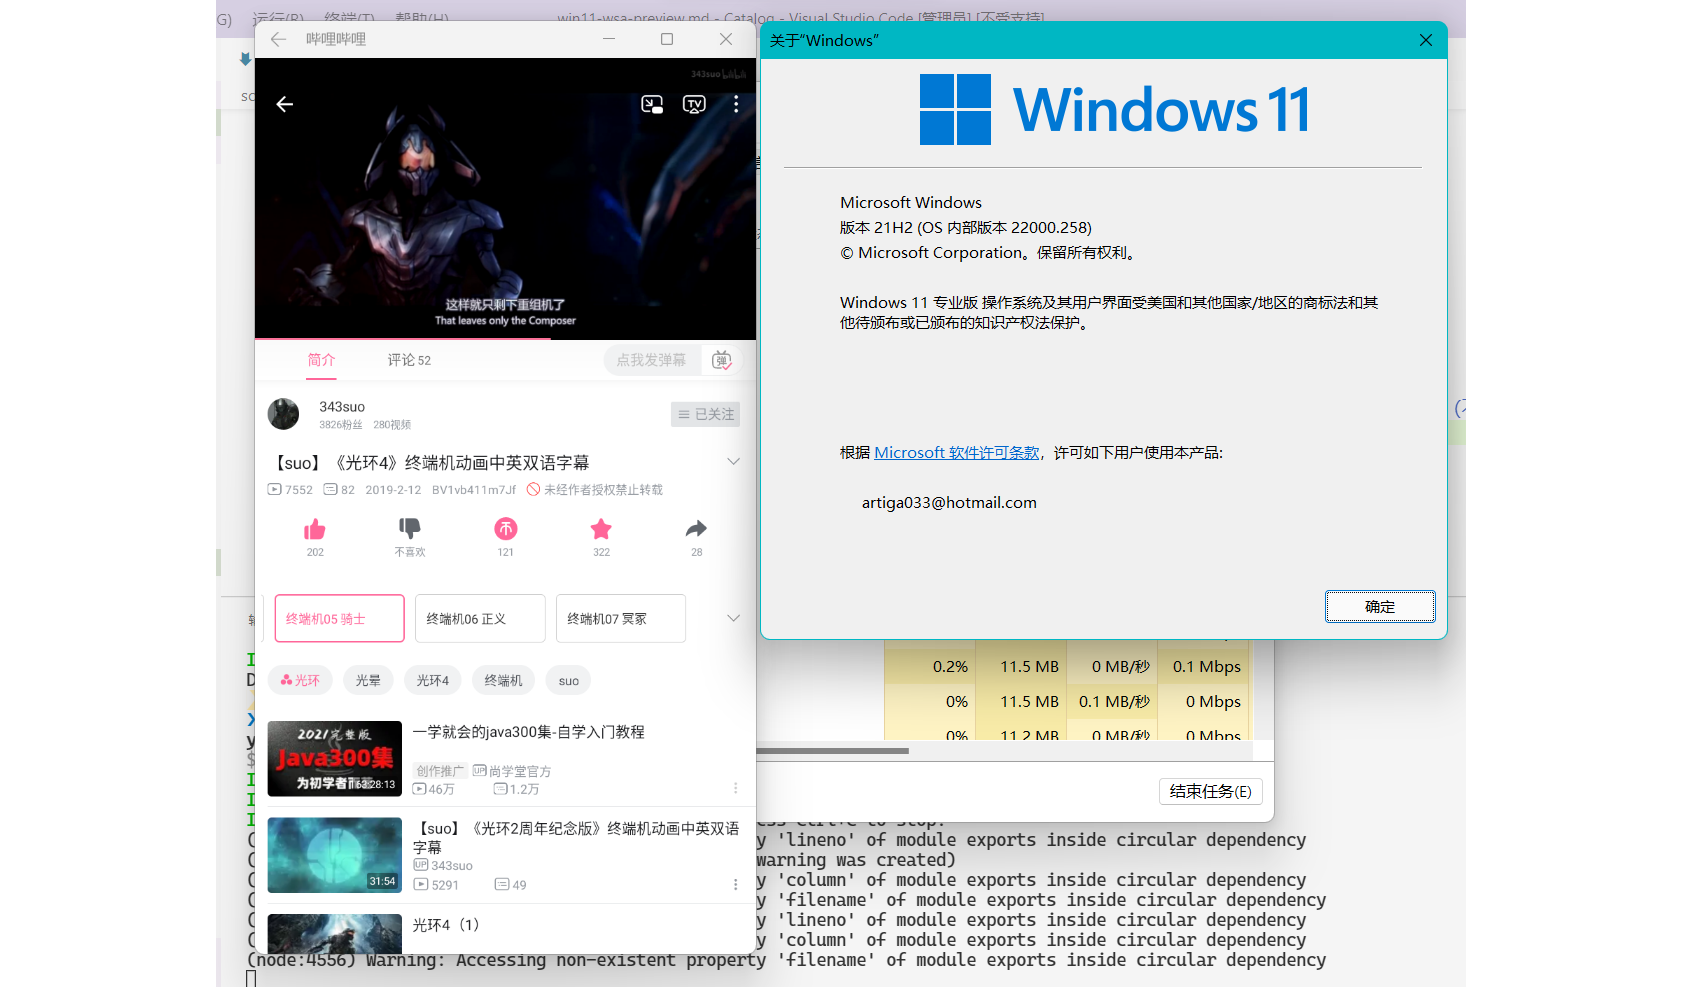Open the 终端机 tag

[504, 680]
